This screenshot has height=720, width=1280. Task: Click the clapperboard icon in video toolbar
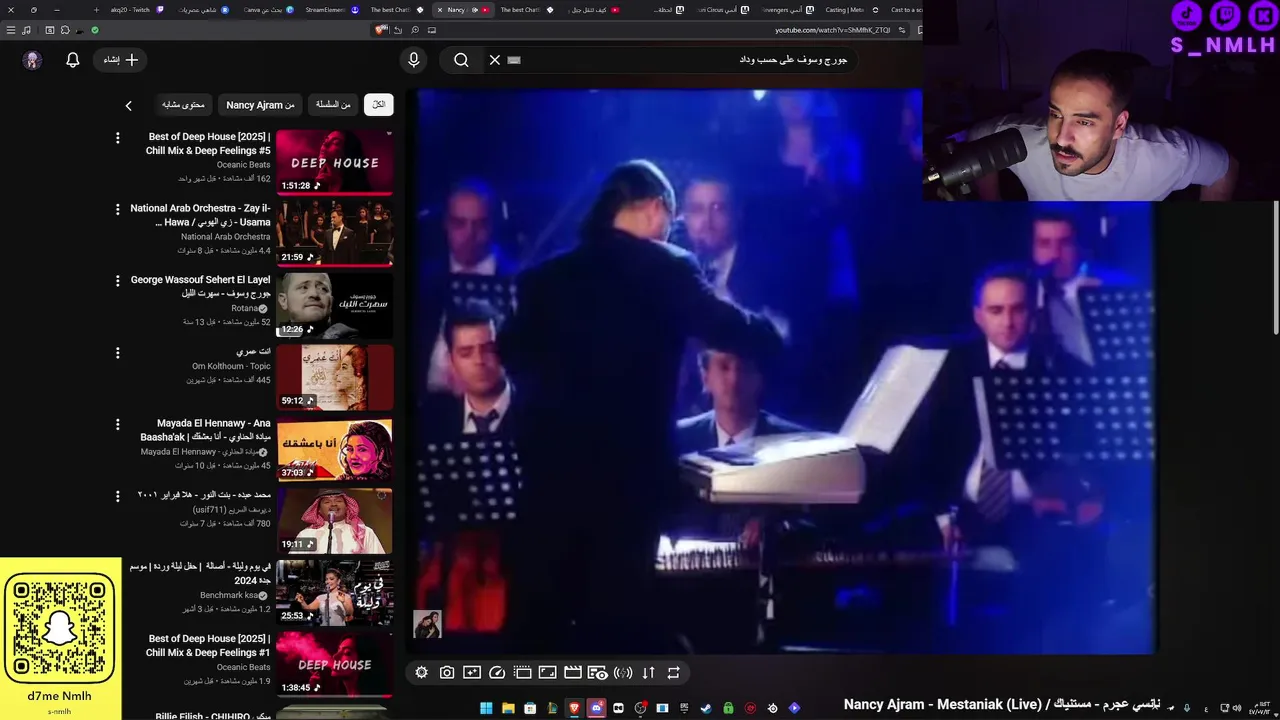pyautogui.click(x=573, y=673)
